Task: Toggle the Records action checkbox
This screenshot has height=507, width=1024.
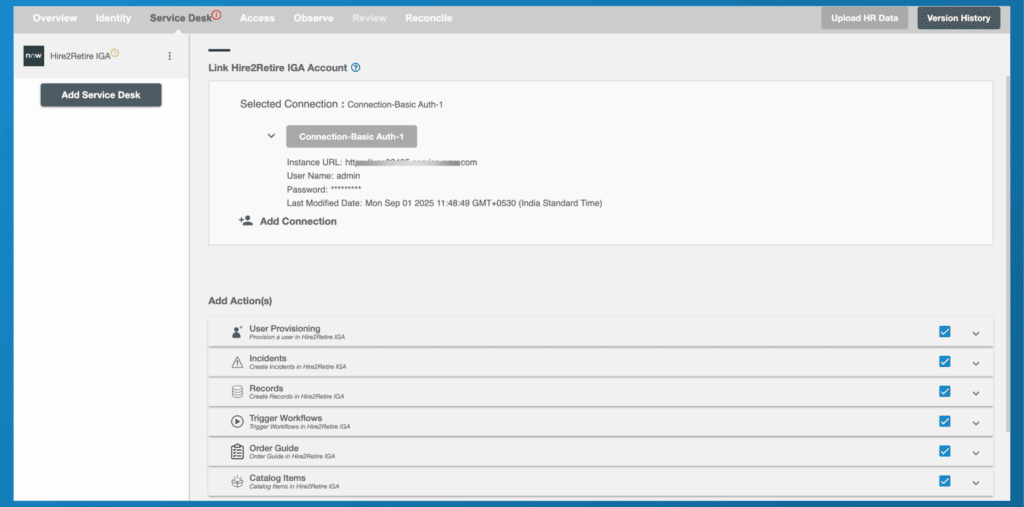Action: pyautogui.click(x=944, y=391)
